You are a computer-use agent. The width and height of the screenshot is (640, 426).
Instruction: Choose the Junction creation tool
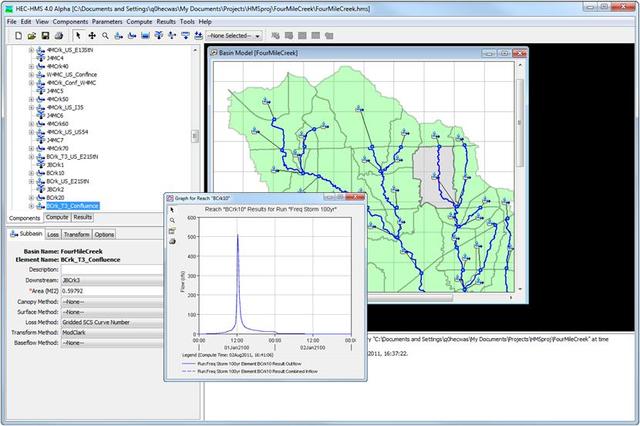click(x=159, y=36)
